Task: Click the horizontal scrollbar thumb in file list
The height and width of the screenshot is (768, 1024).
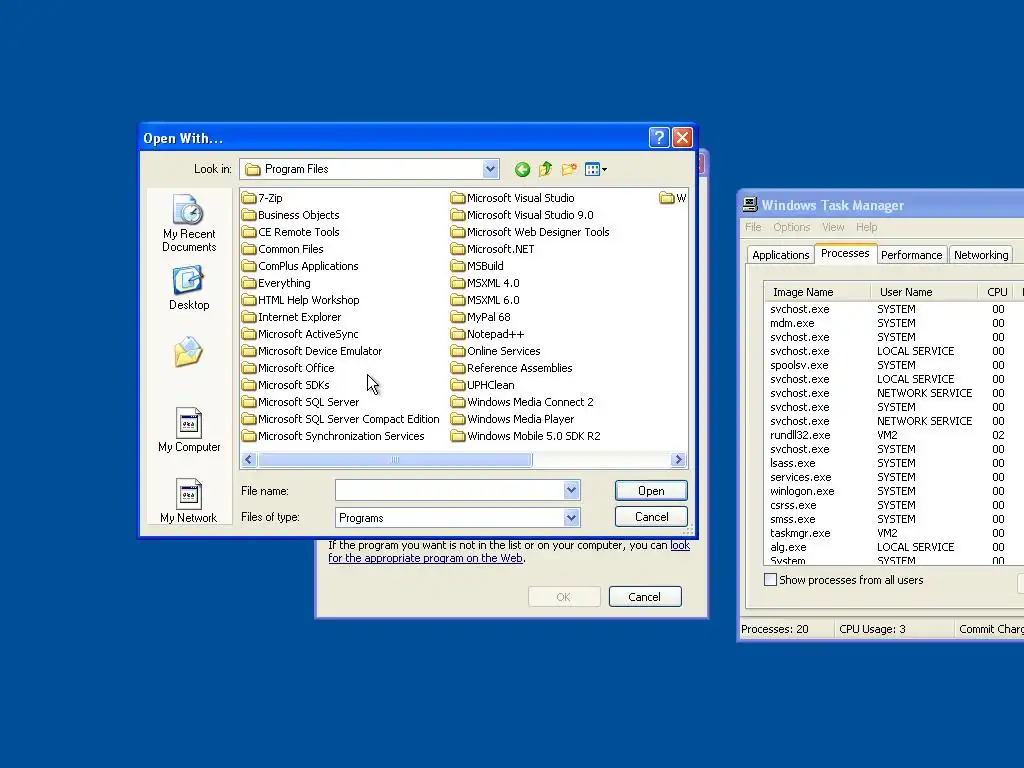Action: (x=395, y=460)
